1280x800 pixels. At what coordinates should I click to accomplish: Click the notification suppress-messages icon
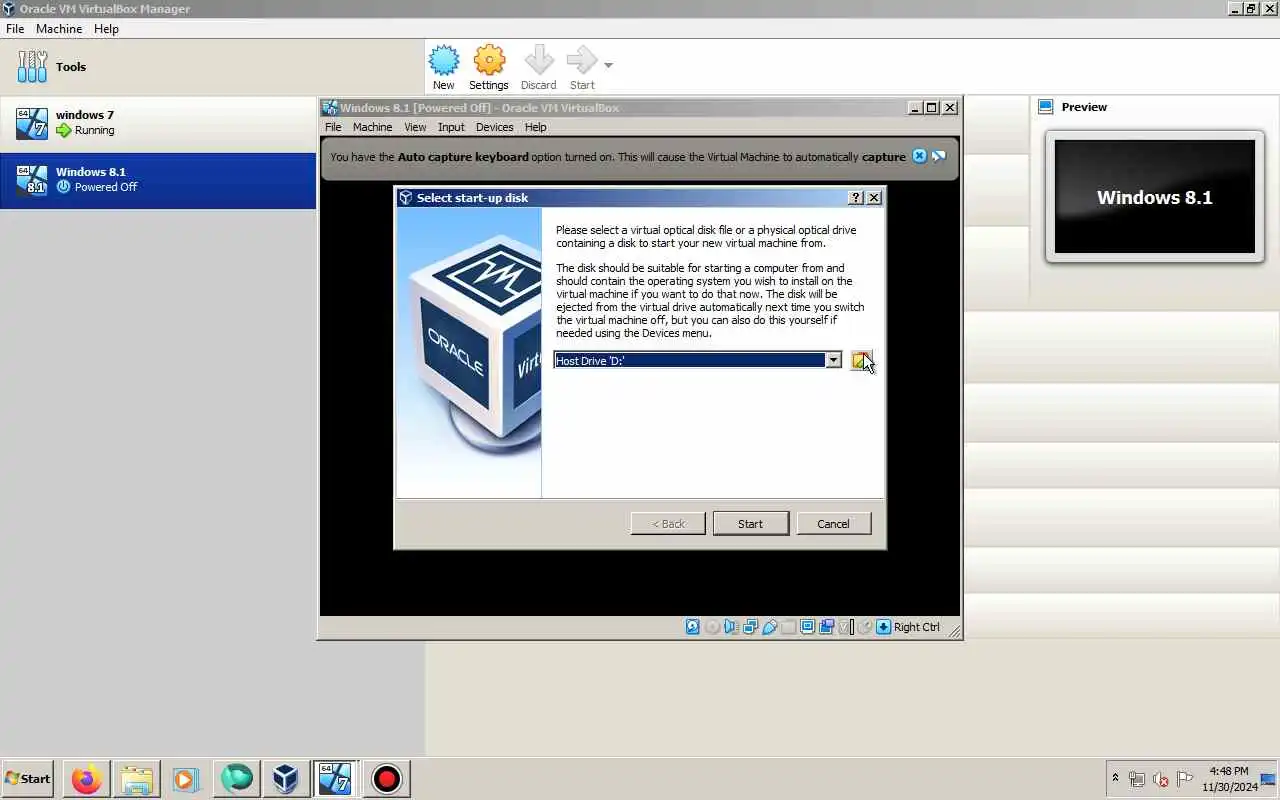click(x=939, y=156)
